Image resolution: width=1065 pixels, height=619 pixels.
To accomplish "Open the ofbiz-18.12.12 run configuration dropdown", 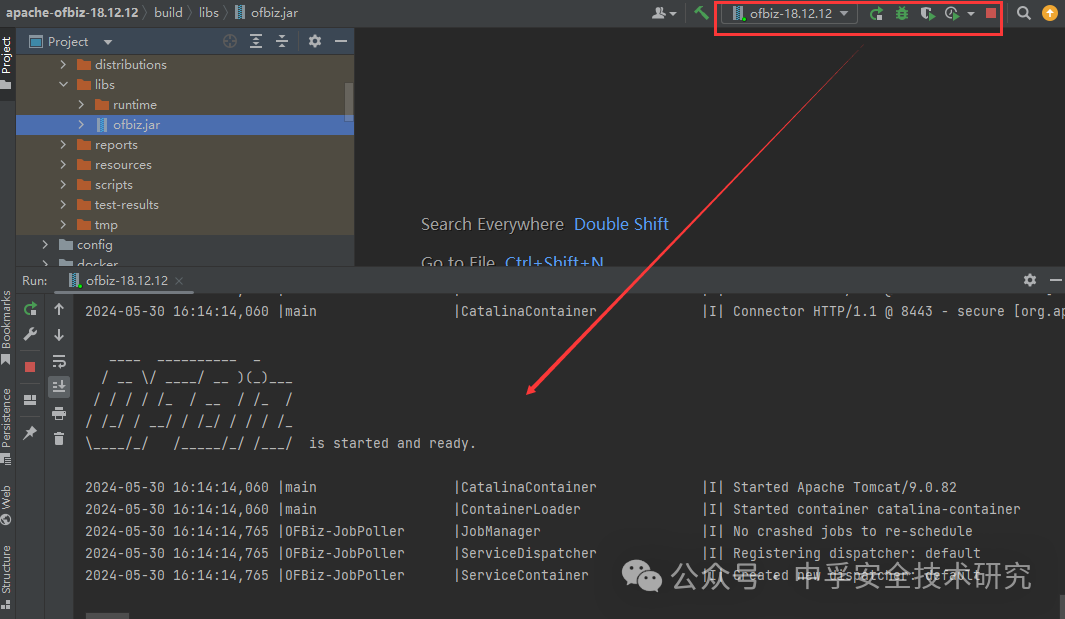I will (x=790, y=14).
